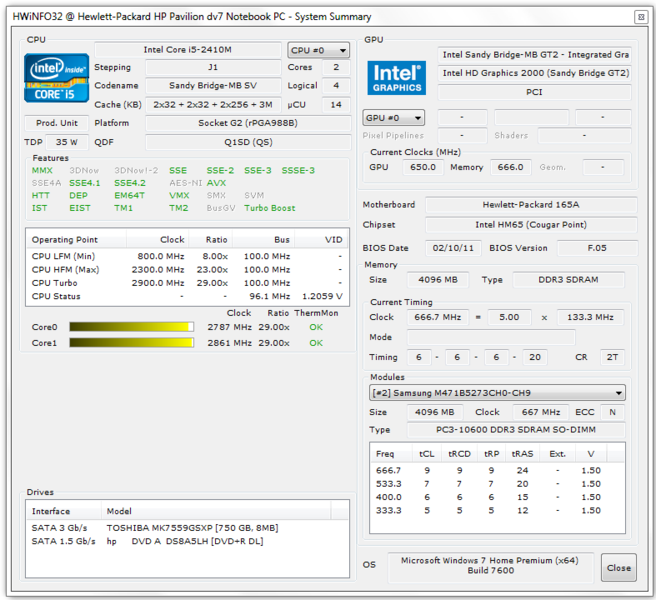This screenshot has width=656, height=600.
Task: Select the TOSHIBA MK7559GSXP drive row
Action: [x=187, y=528]
